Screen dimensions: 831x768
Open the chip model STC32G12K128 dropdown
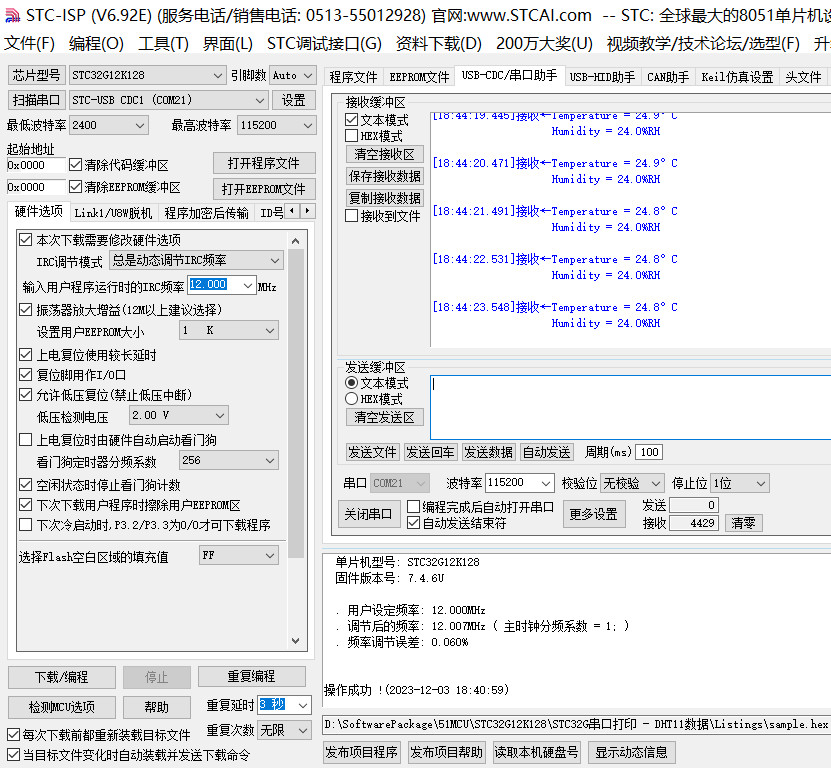(x=148, y=75)
